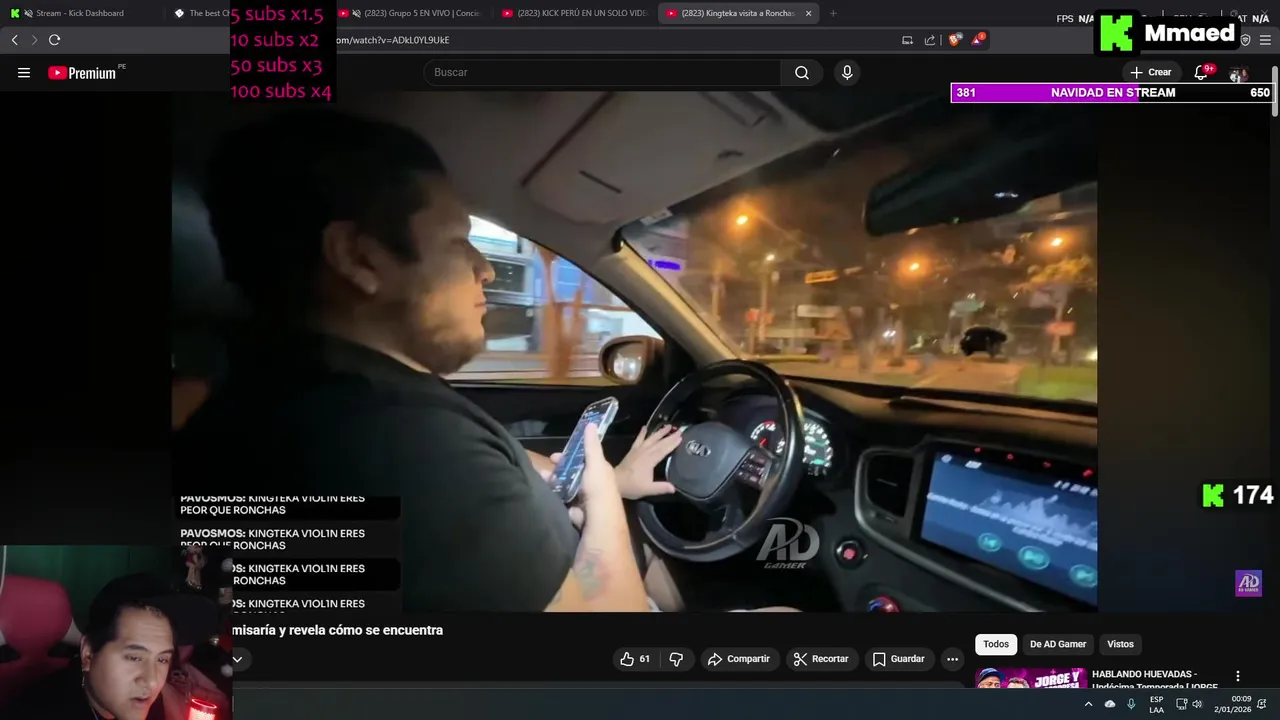Reload the current page

pyautogui.click(x=54, y=40)
